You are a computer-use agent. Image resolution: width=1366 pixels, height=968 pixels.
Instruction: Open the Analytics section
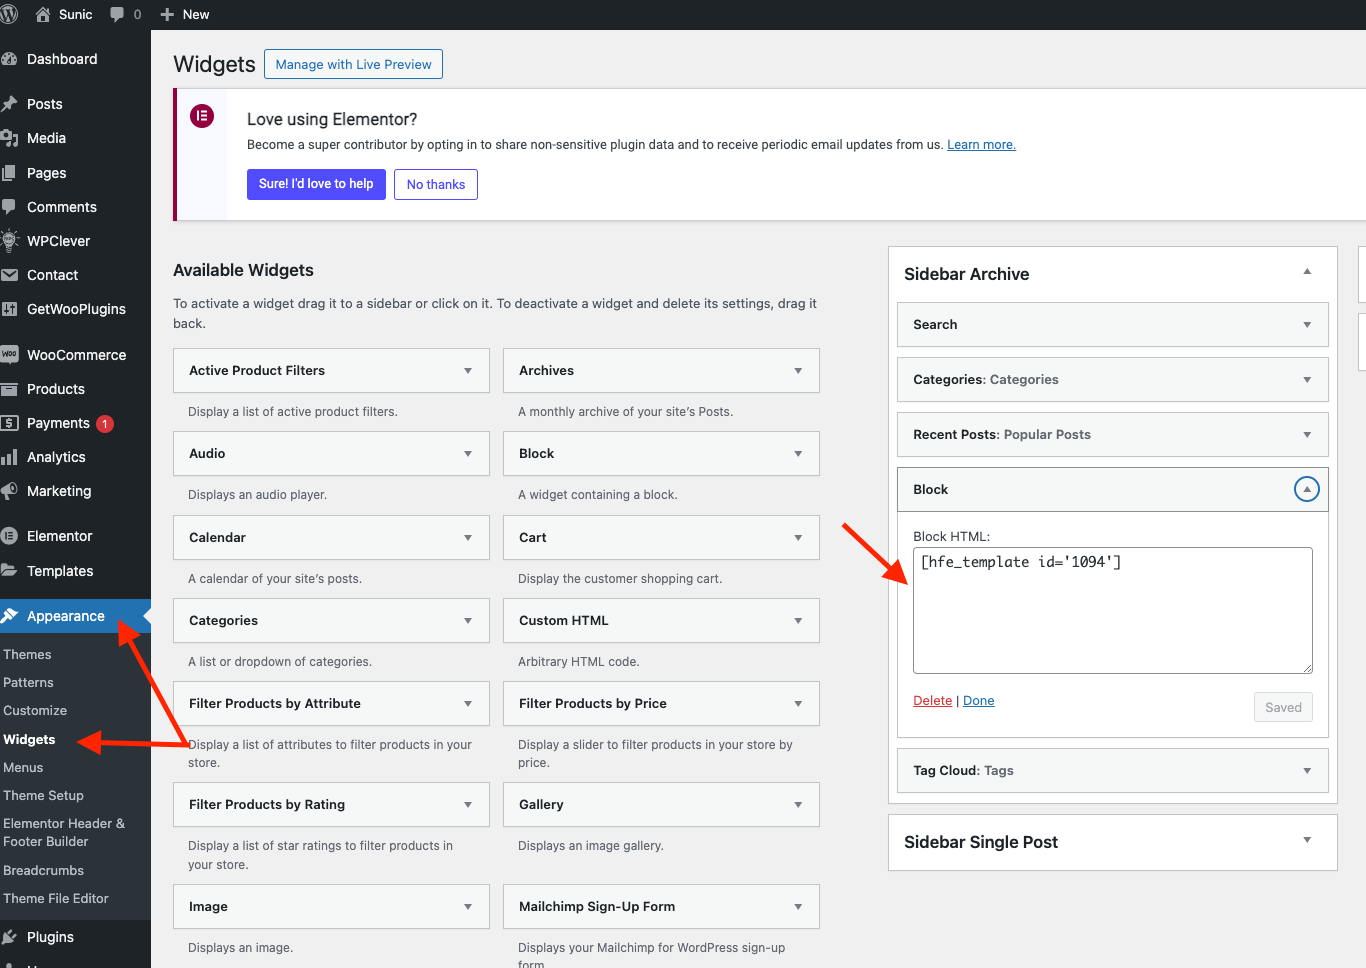[x=56, y=457]
